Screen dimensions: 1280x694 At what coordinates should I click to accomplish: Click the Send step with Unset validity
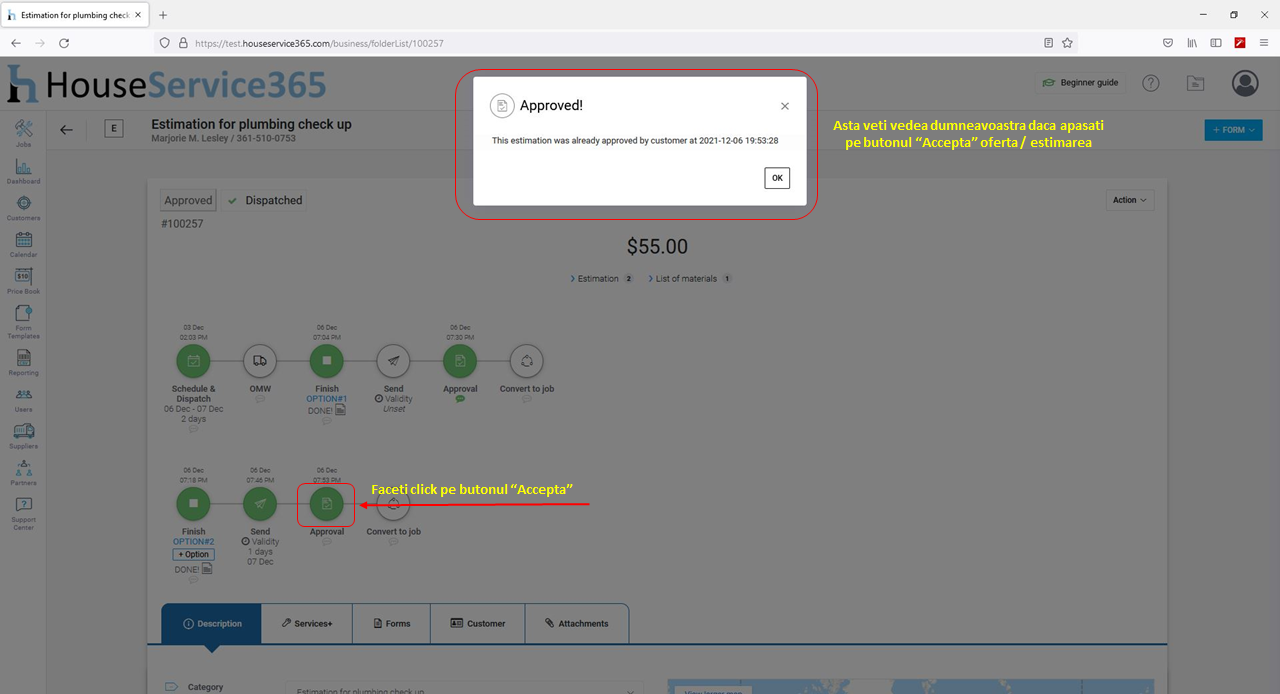[x=394, y=361]
